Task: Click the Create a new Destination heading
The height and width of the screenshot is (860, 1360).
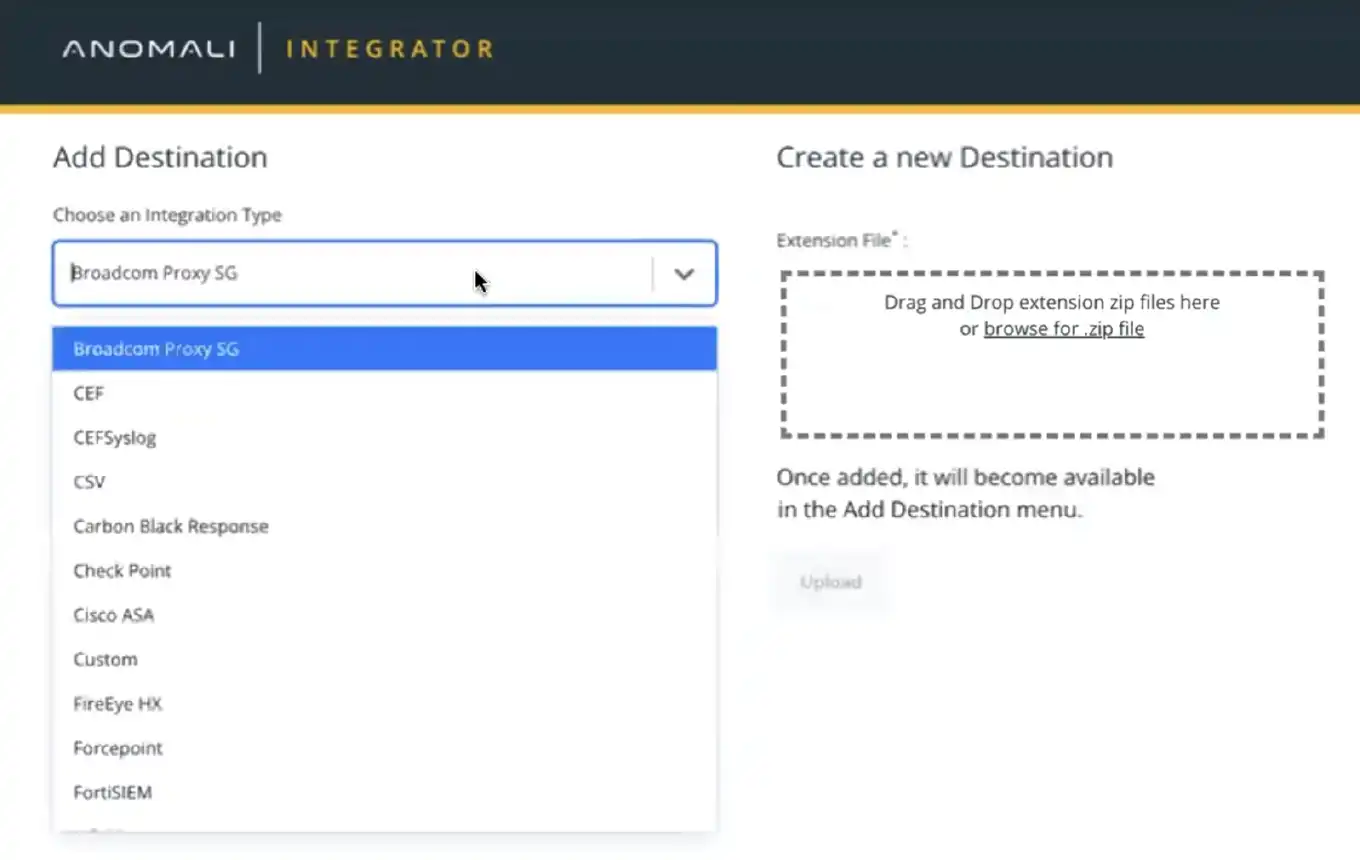Action: tap(945, 157)
